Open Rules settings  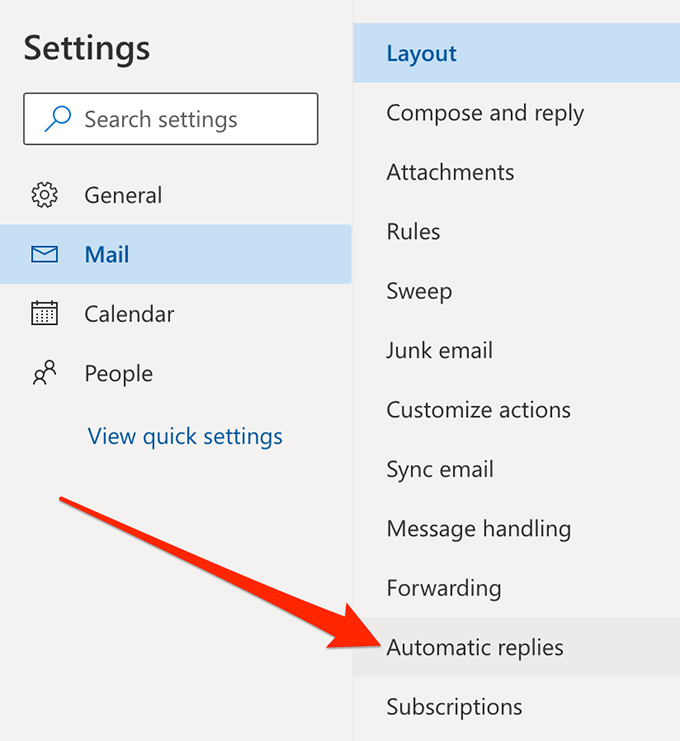click(x=516, y=232)
